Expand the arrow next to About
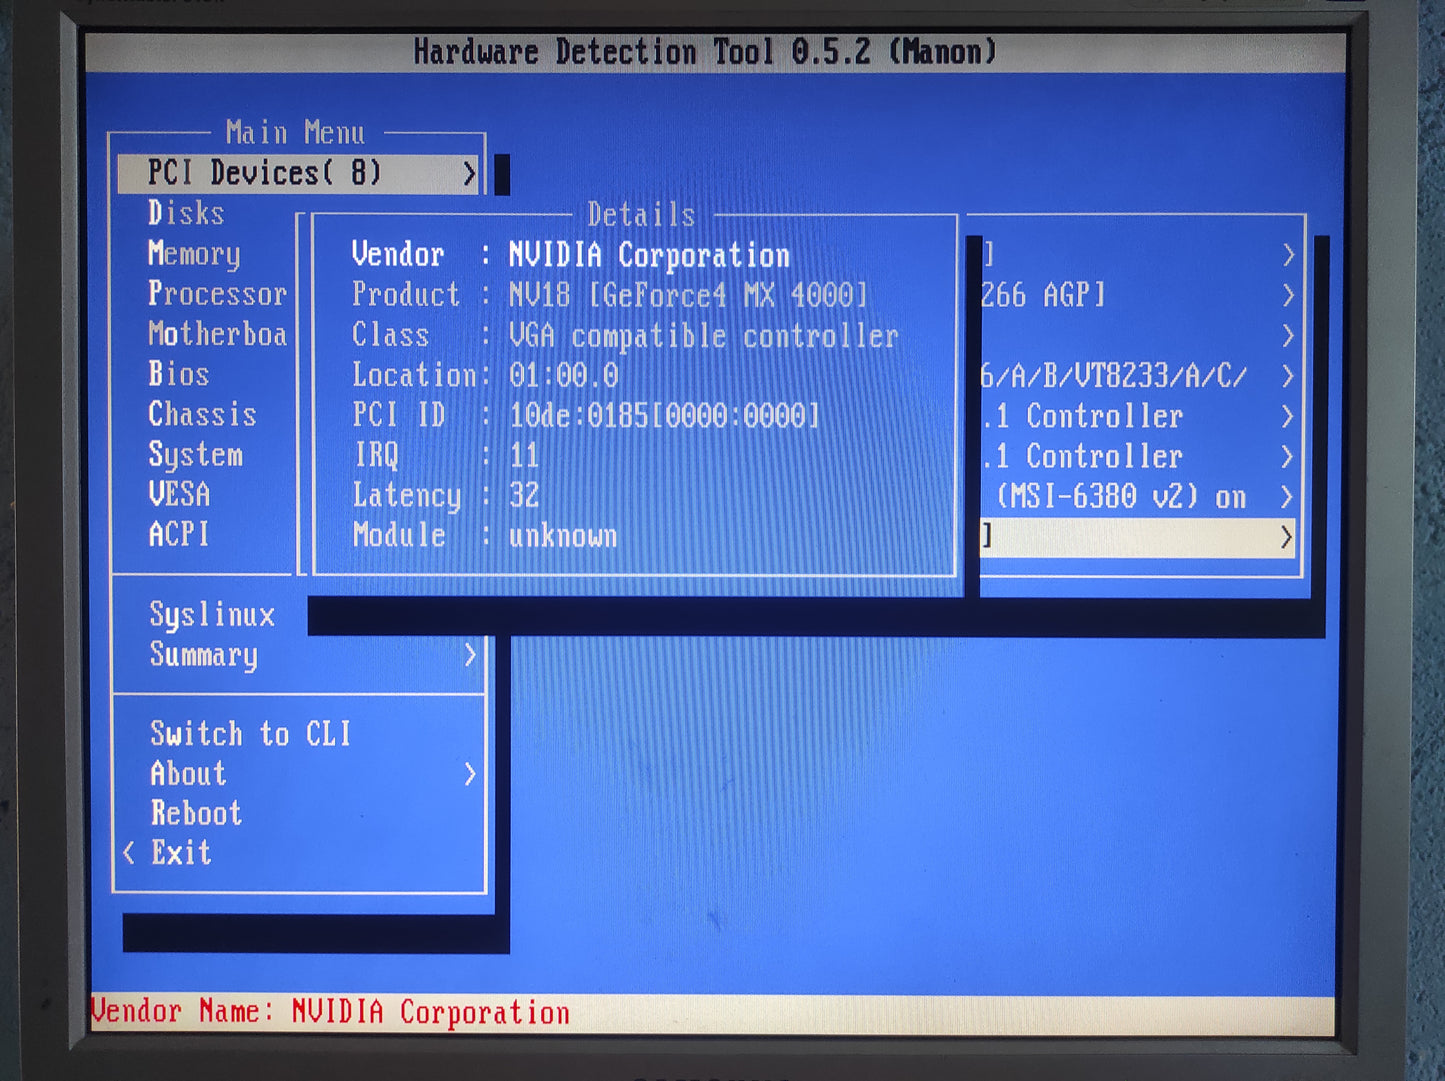The height and width of the screenshot is (1081, 1445). [x=469, y=774]
